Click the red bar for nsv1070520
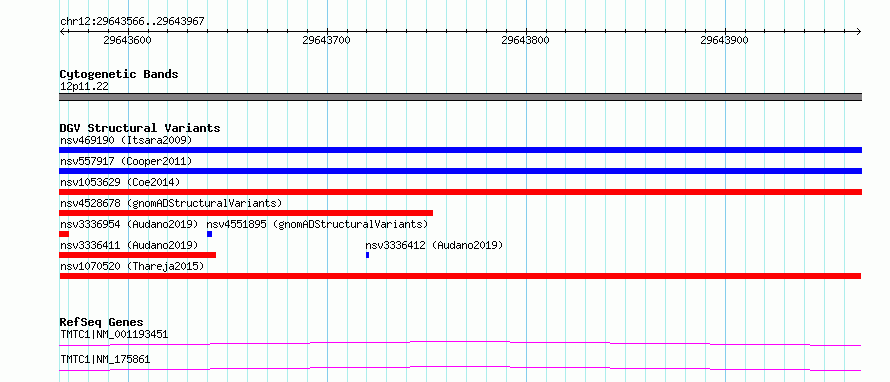This screenshot has width=890, height=382. click(x=460, y=276)
